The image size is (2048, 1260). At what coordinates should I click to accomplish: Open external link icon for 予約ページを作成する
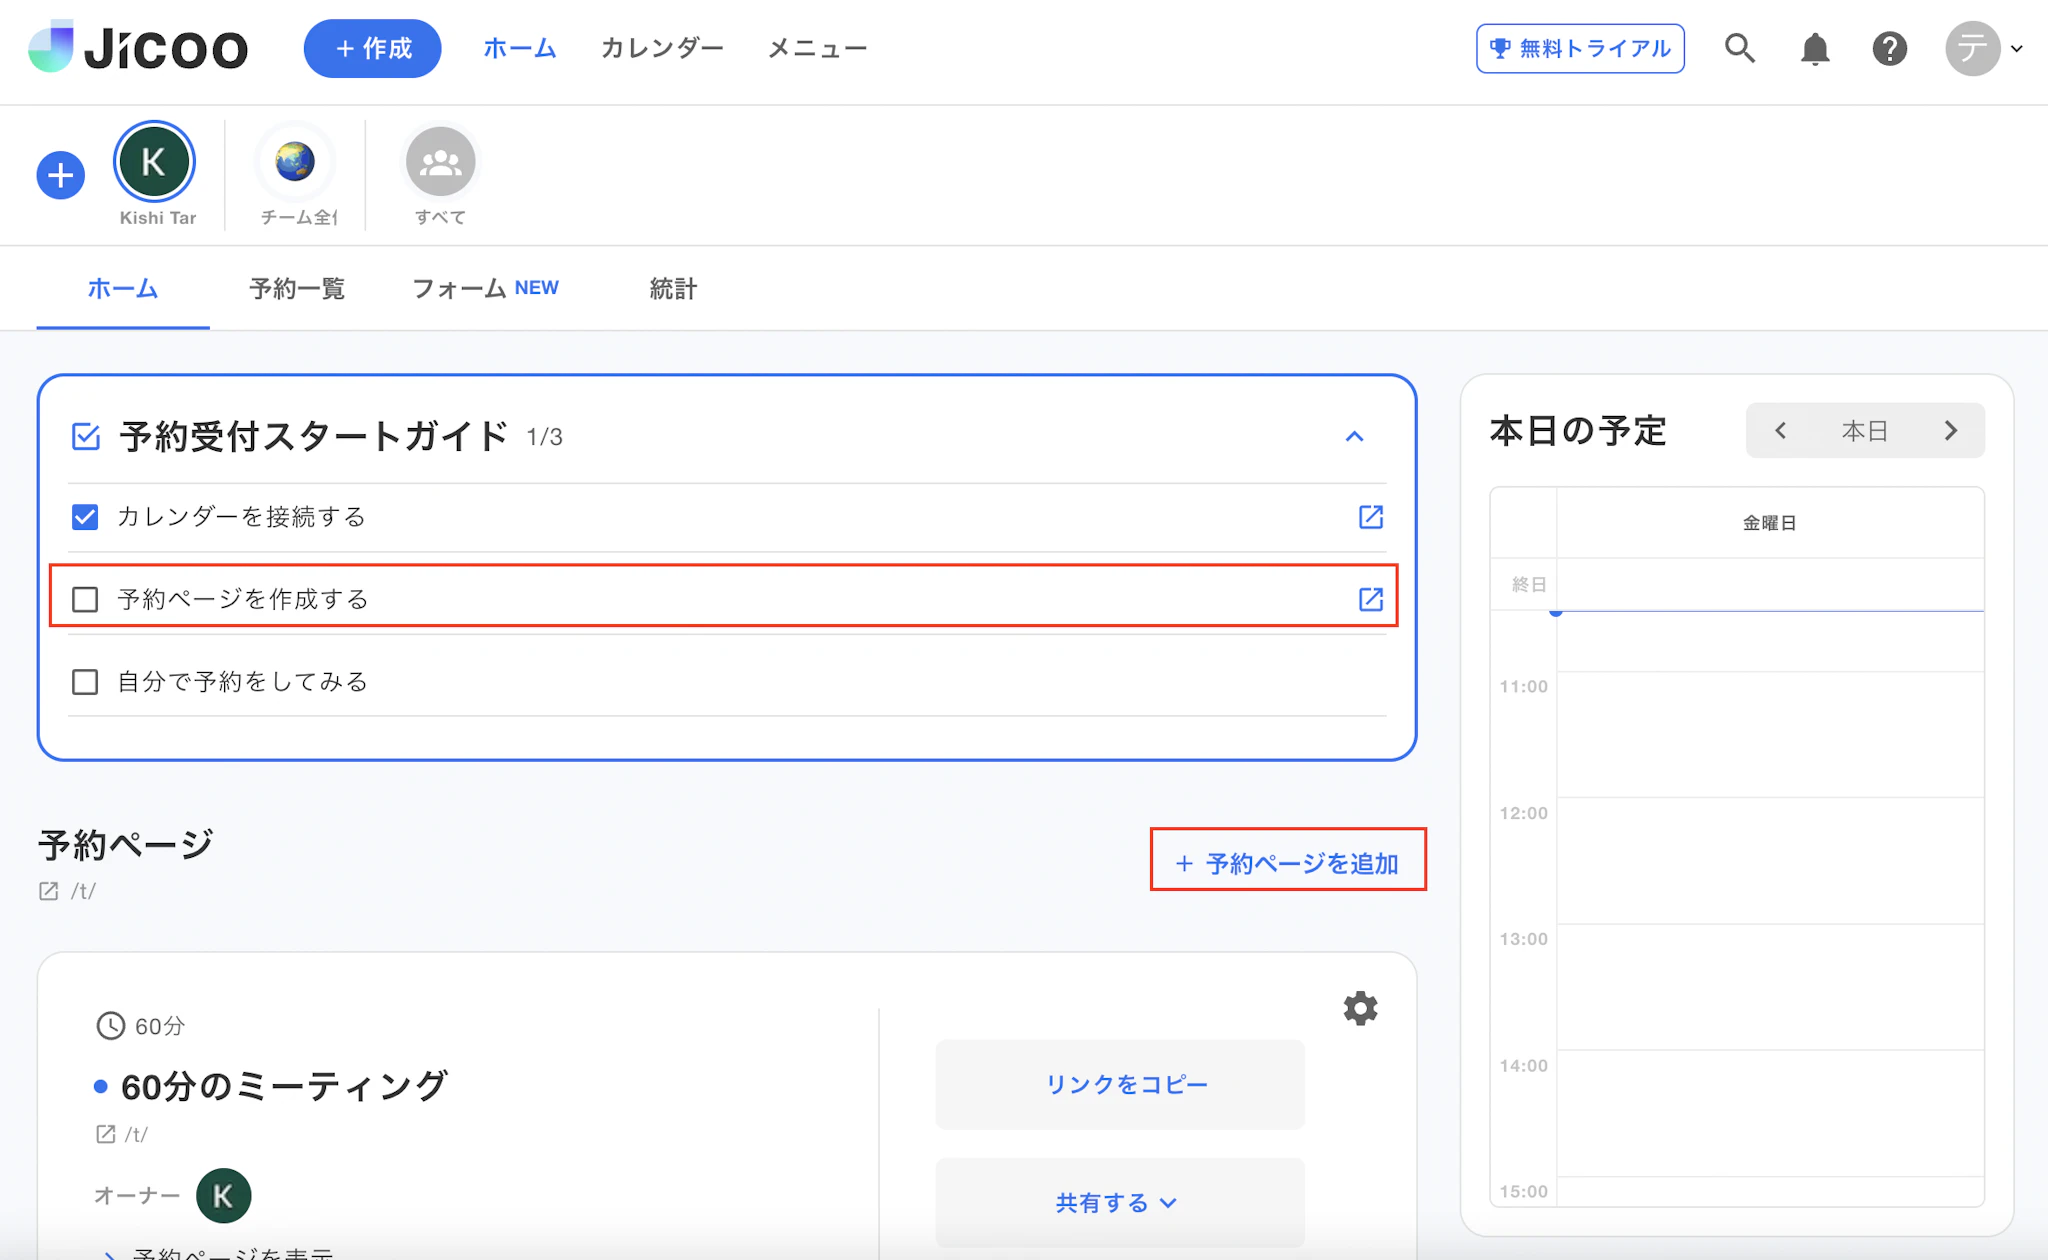tap(1370, 599)
